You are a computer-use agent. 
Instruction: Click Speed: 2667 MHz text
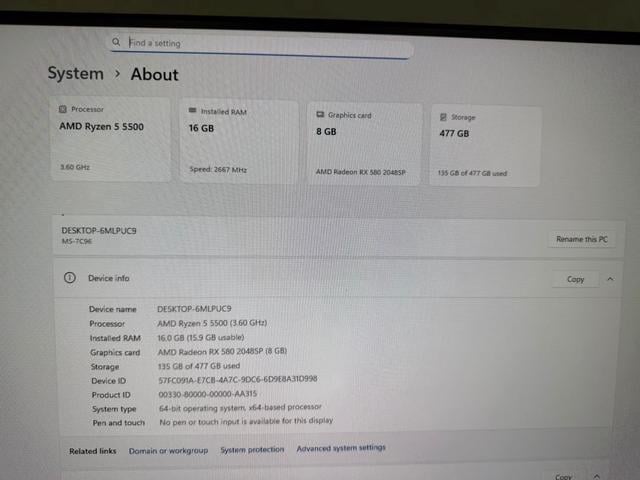click(218, 169)
